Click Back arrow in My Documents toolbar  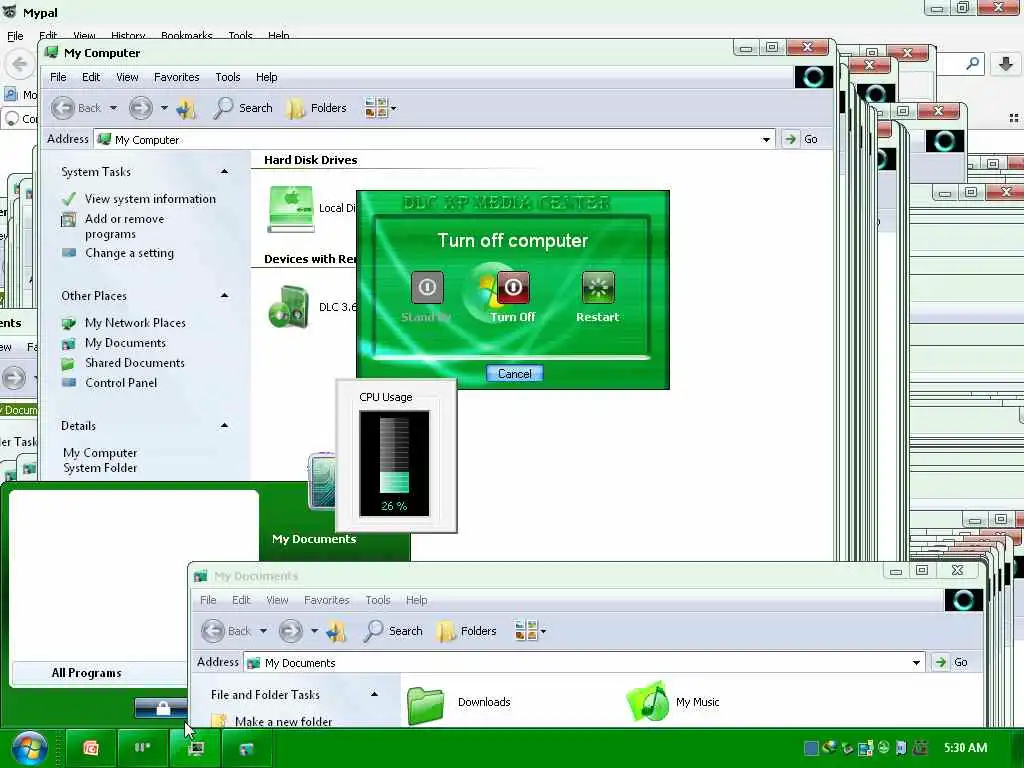tap(214, 631)
